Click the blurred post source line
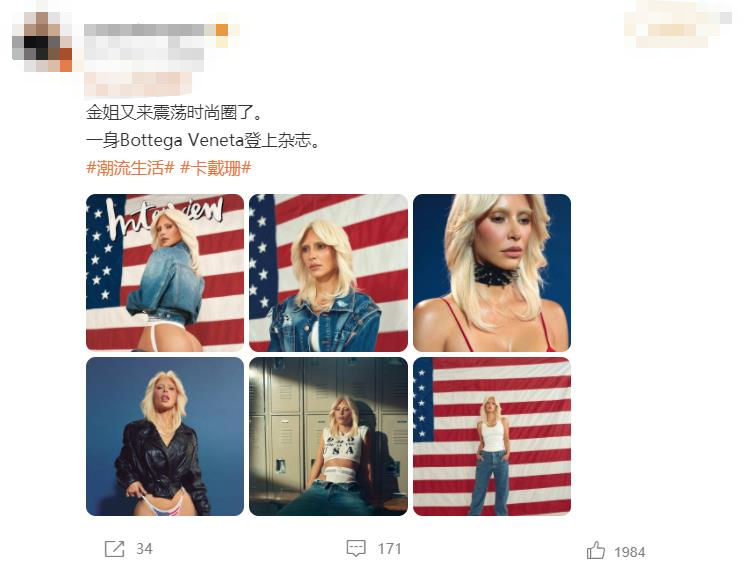This screenshot has width=748, height=572. point(138,83)
